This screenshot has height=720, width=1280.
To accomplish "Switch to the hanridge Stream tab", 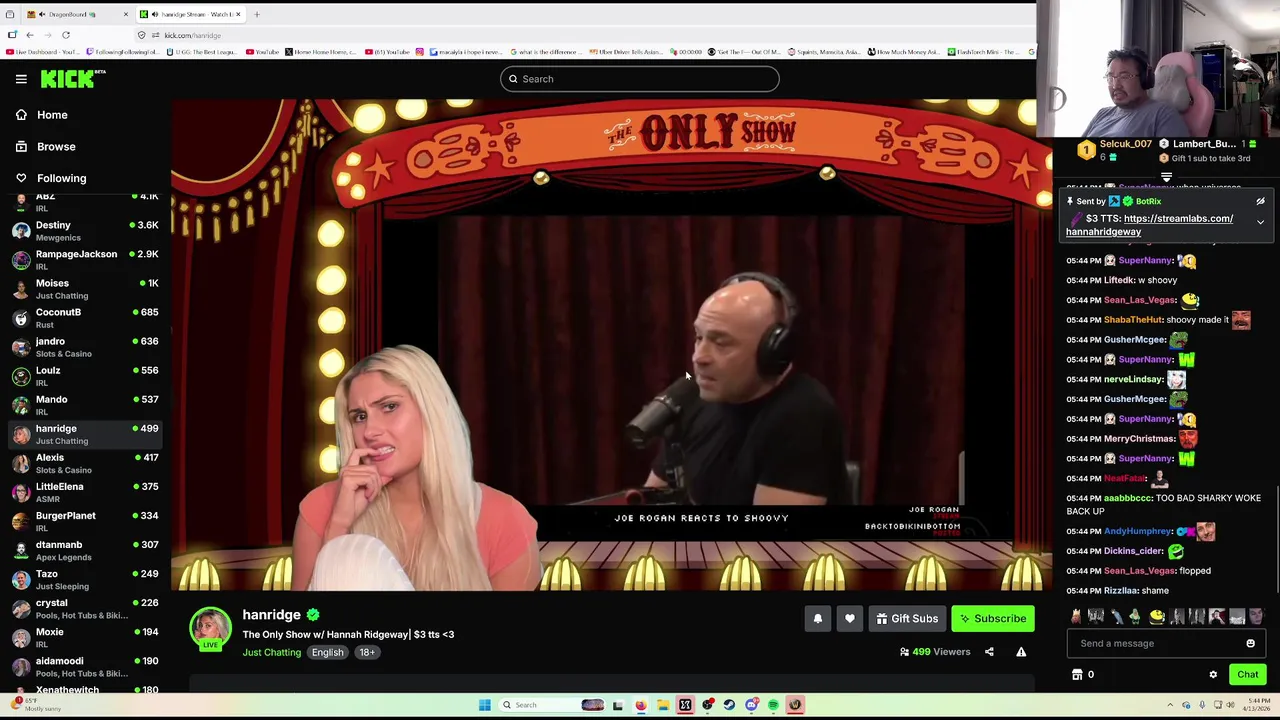I will pos(190,14).
